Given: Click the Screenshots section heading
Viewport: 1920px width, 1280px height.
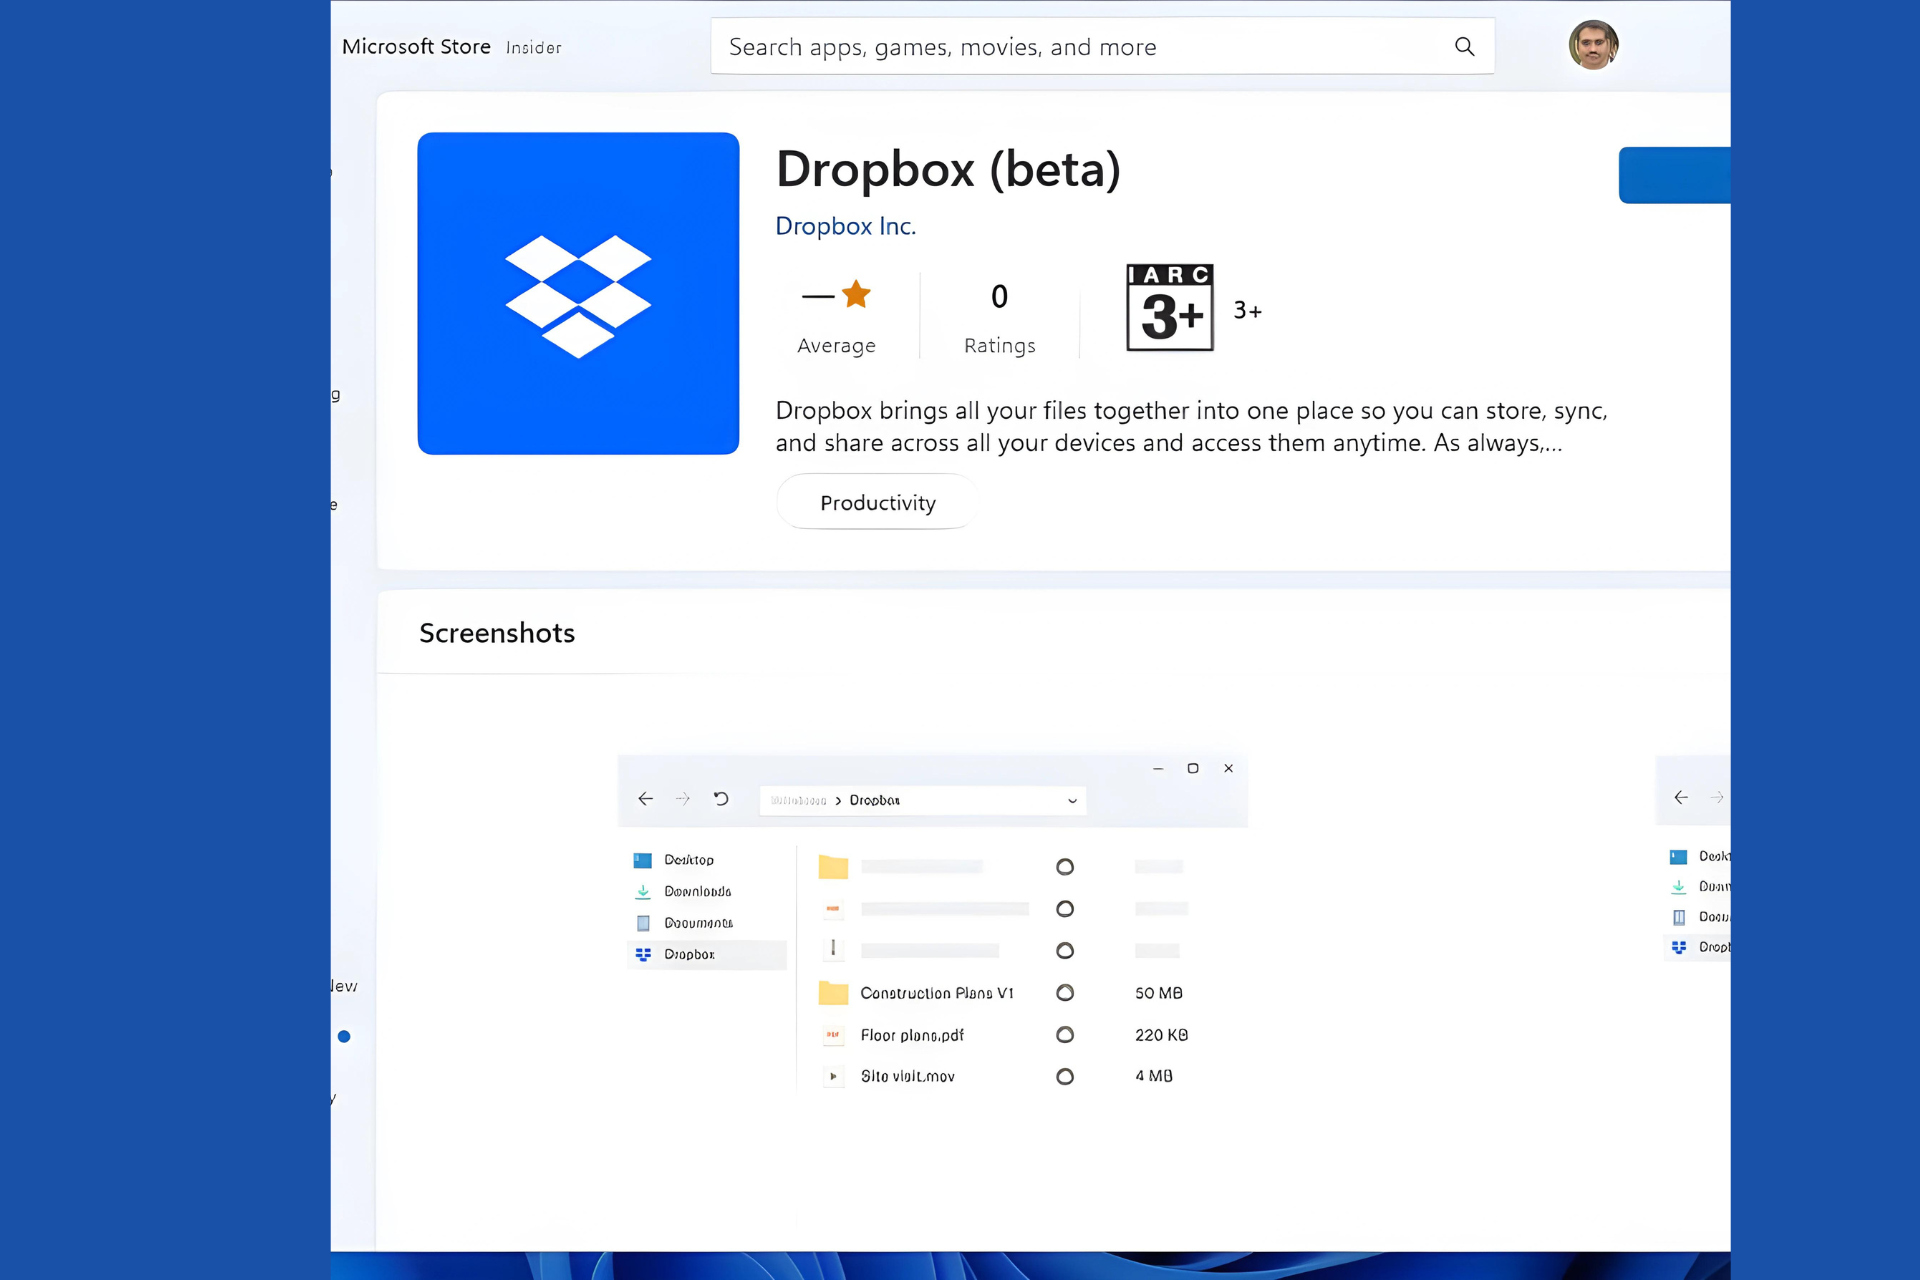Looking at the screenshot, I should (x=497, y=633).
